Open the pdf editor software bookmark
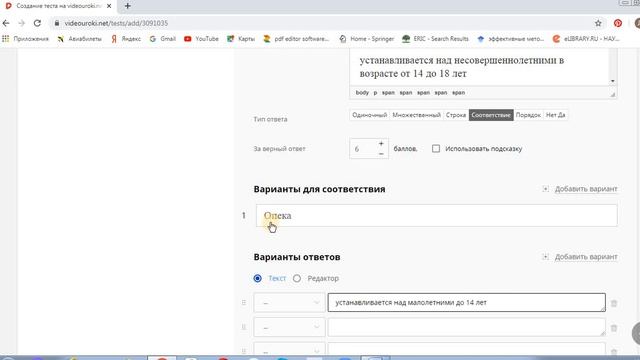Image resolution: width=640 pixels, height=360 pixels. click(296, 39)
